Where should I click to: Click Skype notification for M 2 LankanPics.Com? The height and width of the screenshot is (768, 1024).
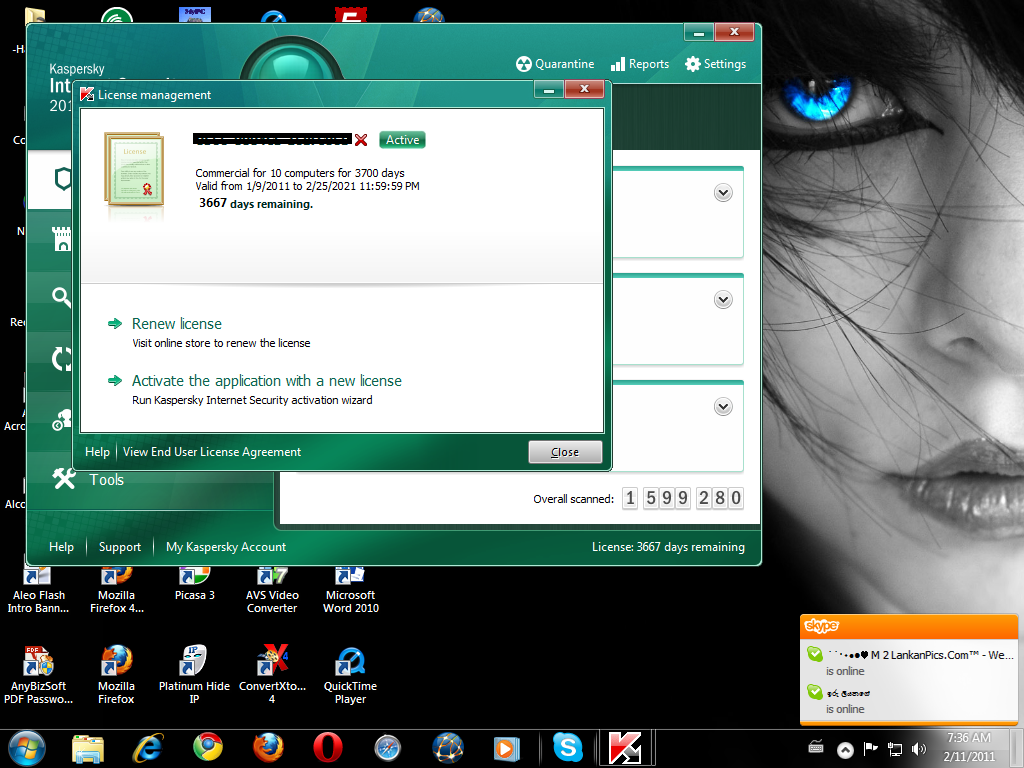point(909,662)
